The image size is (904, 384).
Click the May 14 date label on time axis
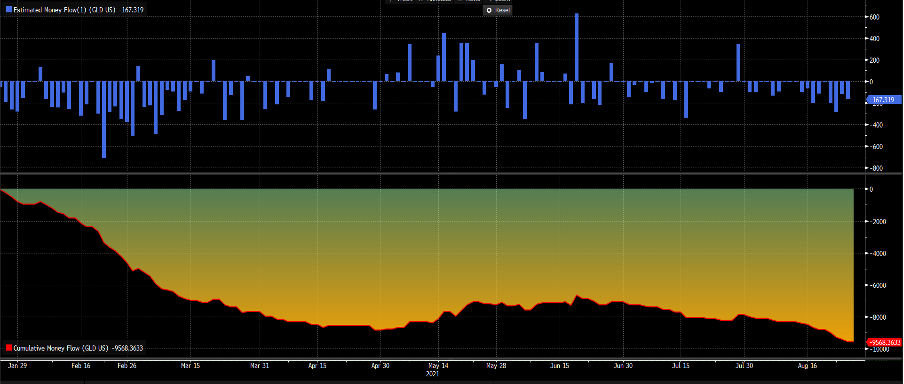[438, 366]
